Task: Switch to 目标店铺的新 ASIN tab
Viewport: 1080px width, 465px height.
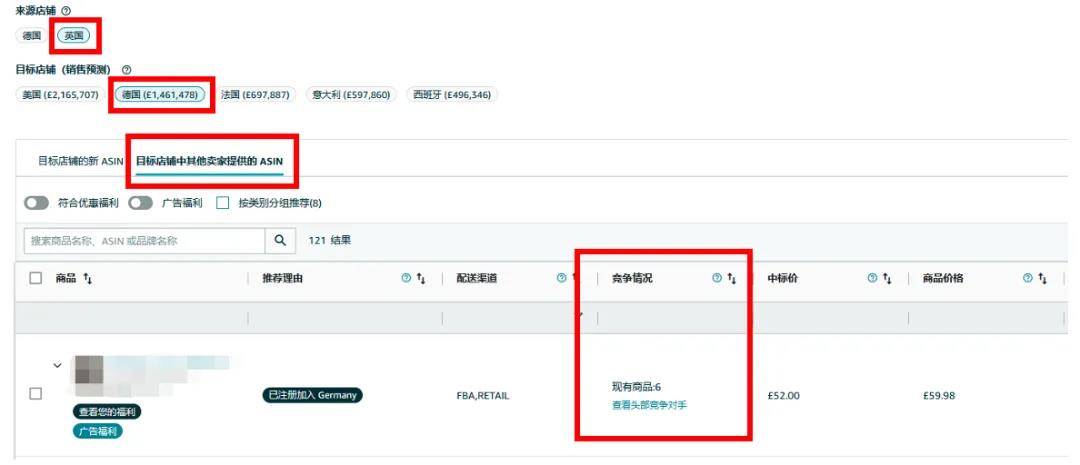Action: click(81, 160)
